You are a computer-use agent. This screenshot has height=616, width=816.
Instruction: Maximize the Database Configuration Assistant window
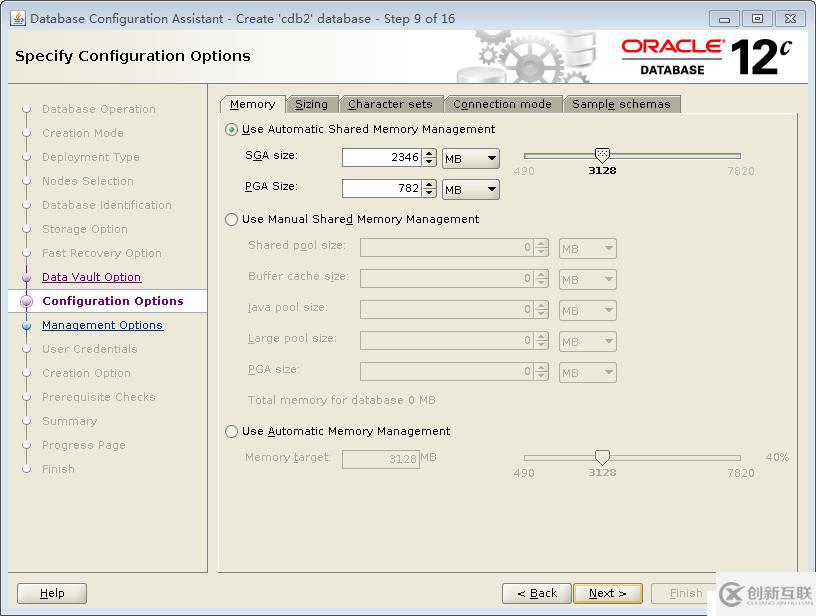(x=757, y=19)
